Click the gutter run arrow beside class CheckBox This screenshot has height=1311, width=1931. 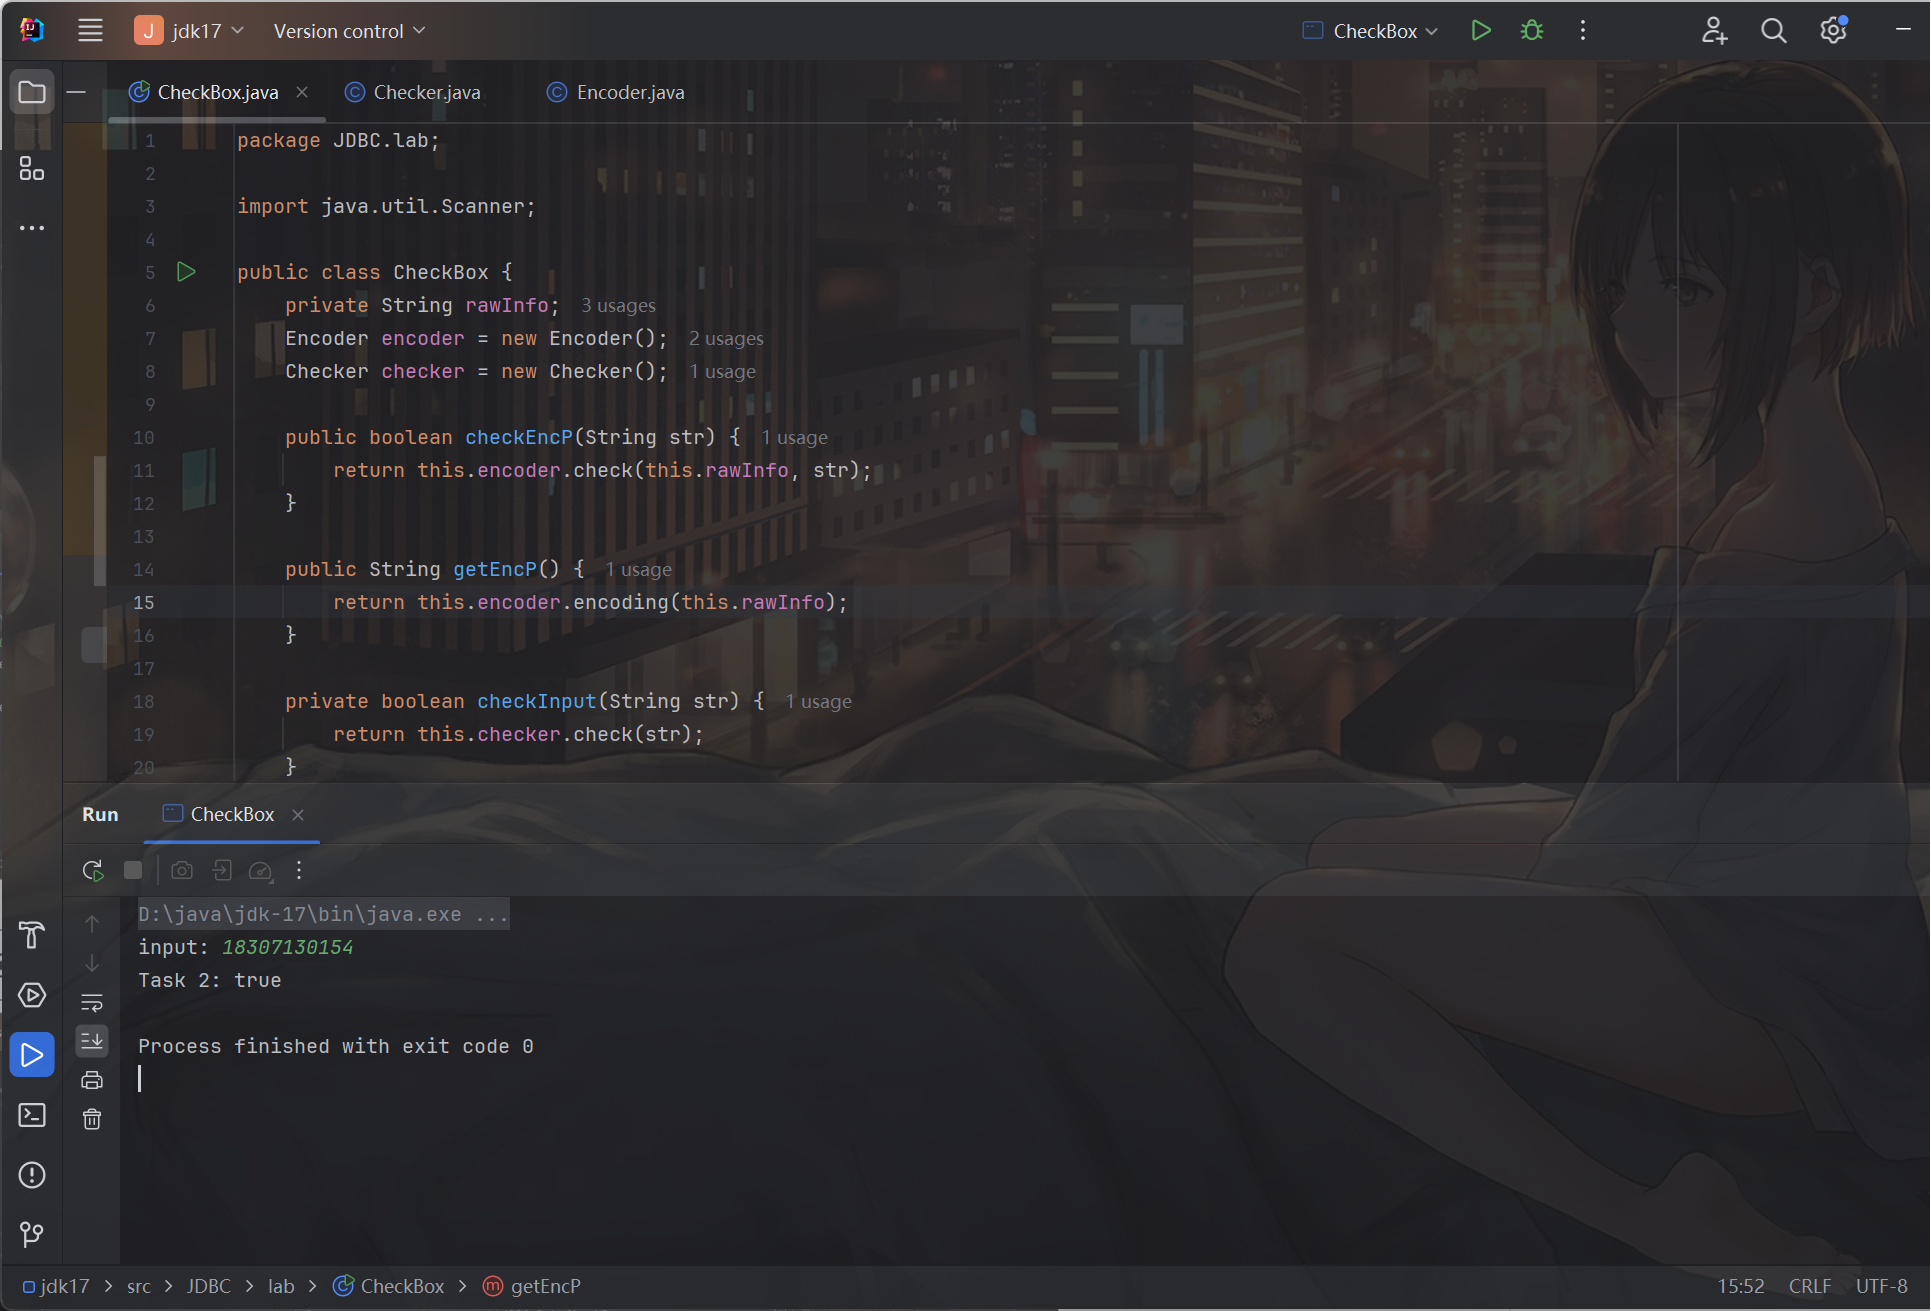(186, 272)
